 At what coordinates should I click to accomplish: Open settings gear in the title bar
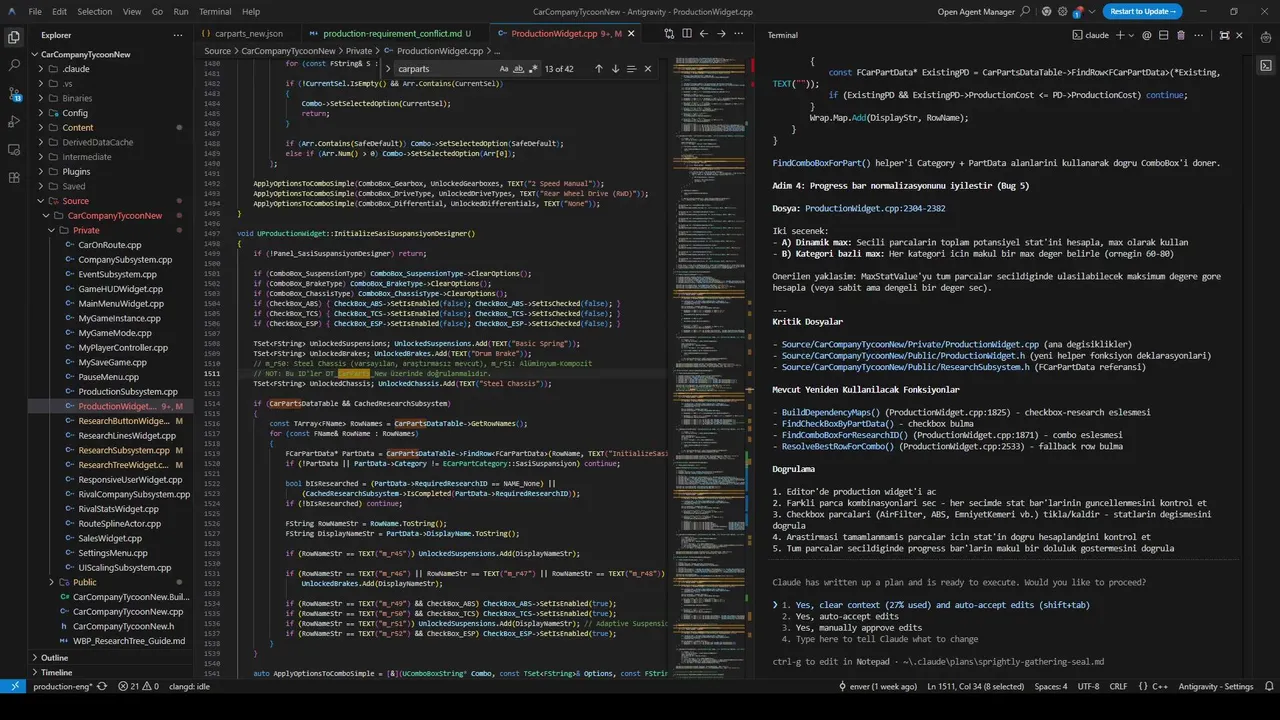tap(1063, 12)
